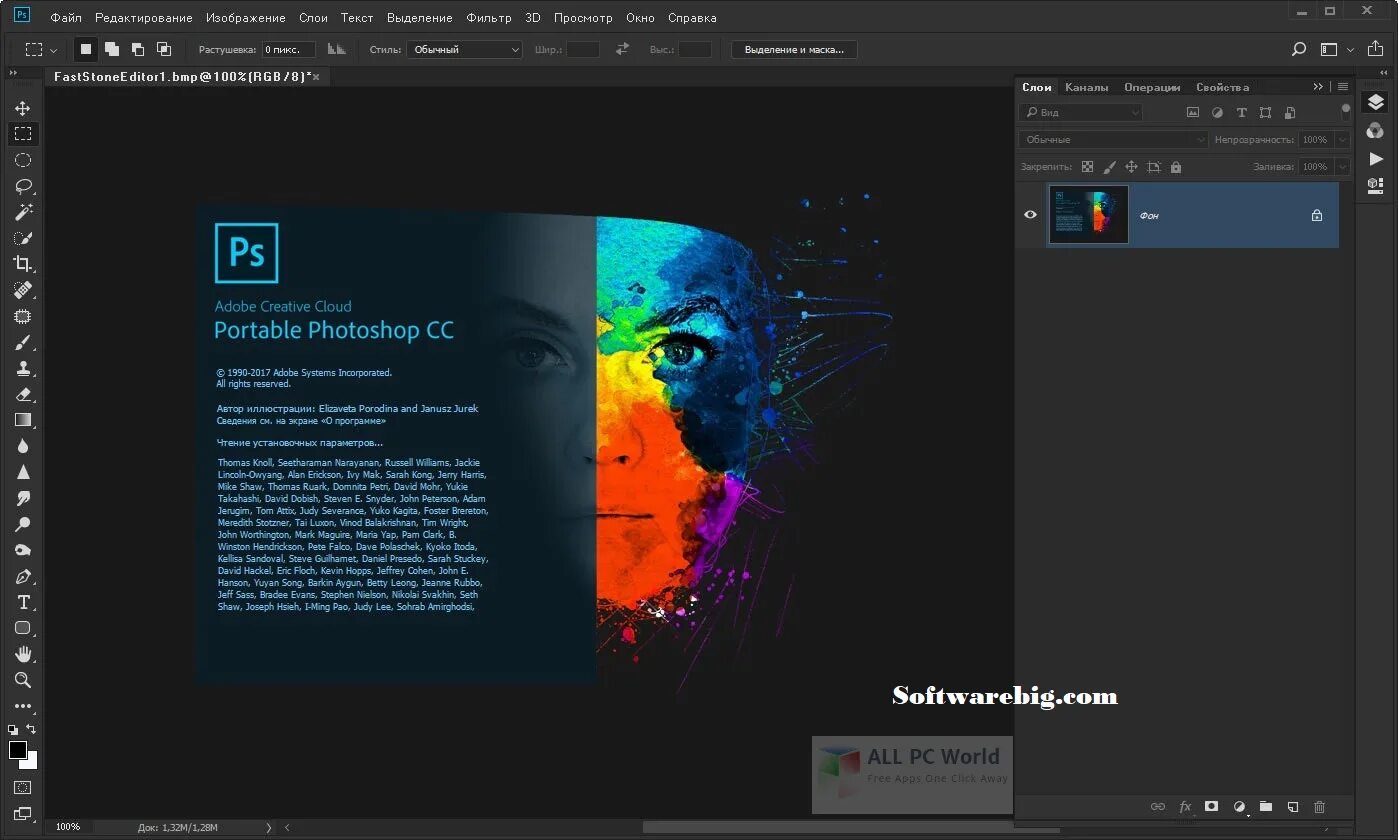
Task: Add a layer mask to layer
Action: (x=1211, y=806)
